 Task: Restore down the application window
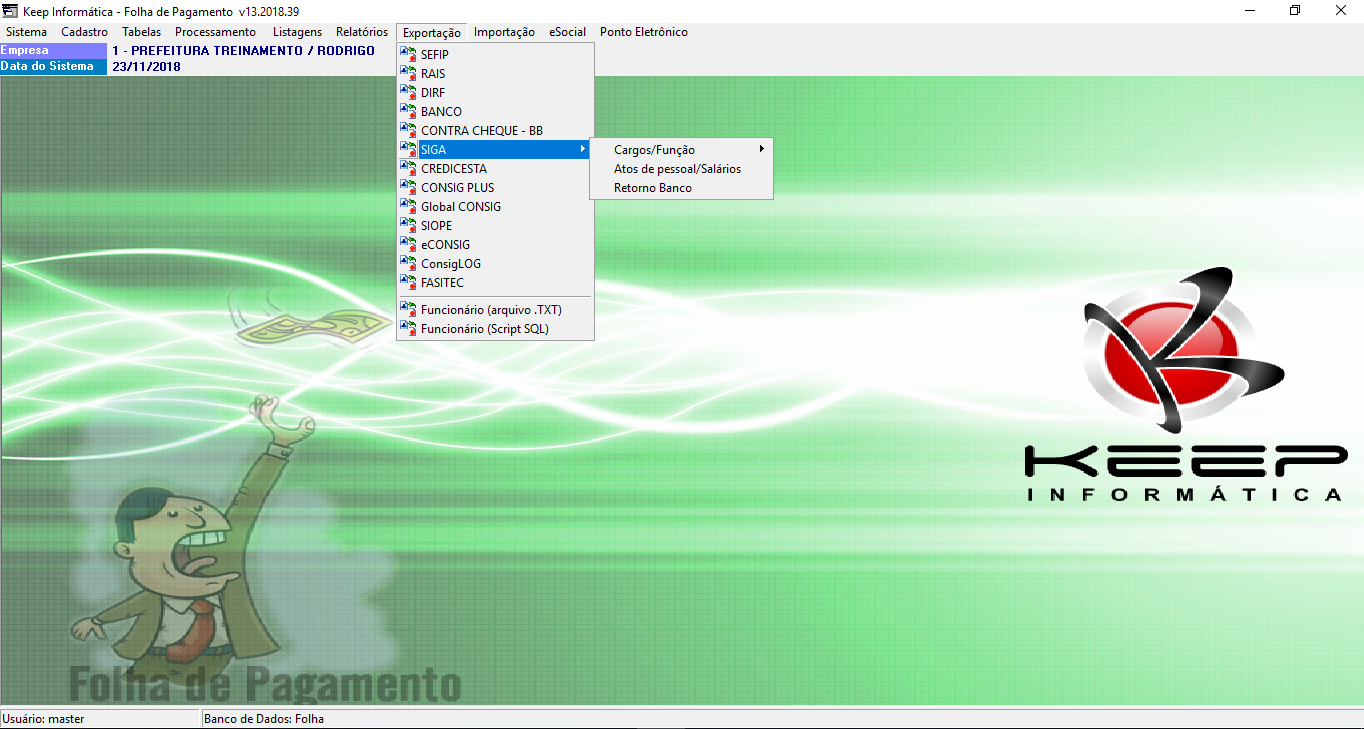point(1295,10)
